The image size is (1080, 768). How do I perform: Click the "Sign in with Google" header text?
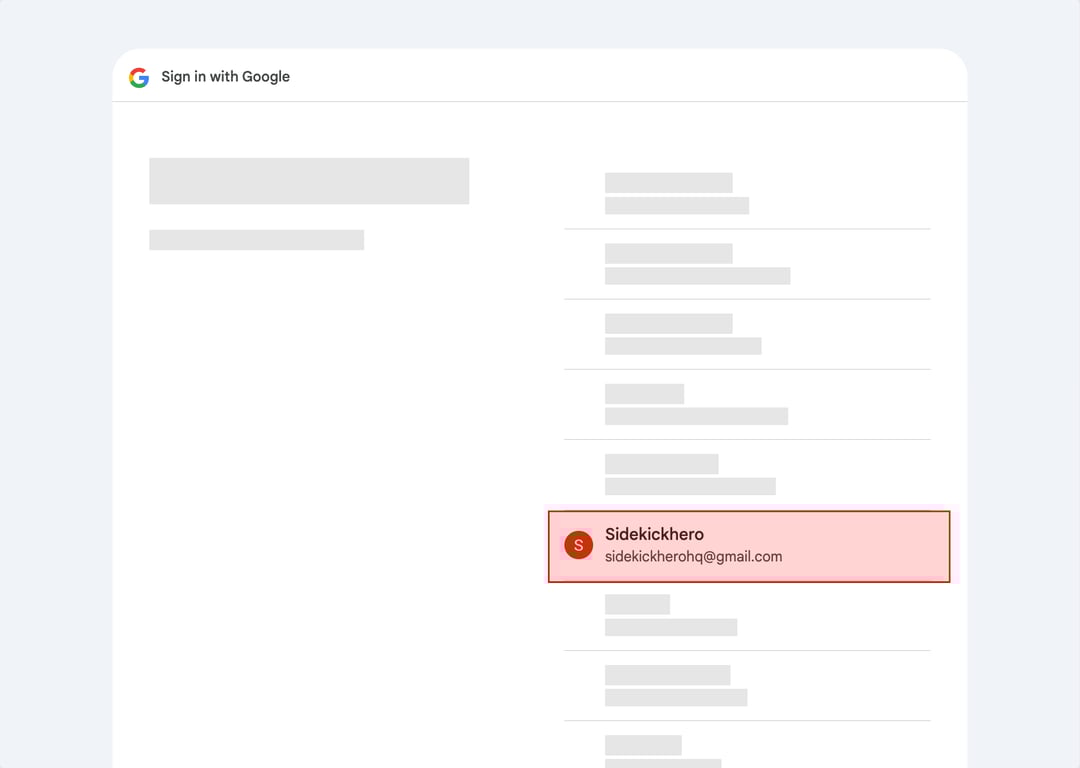point(225,77)
